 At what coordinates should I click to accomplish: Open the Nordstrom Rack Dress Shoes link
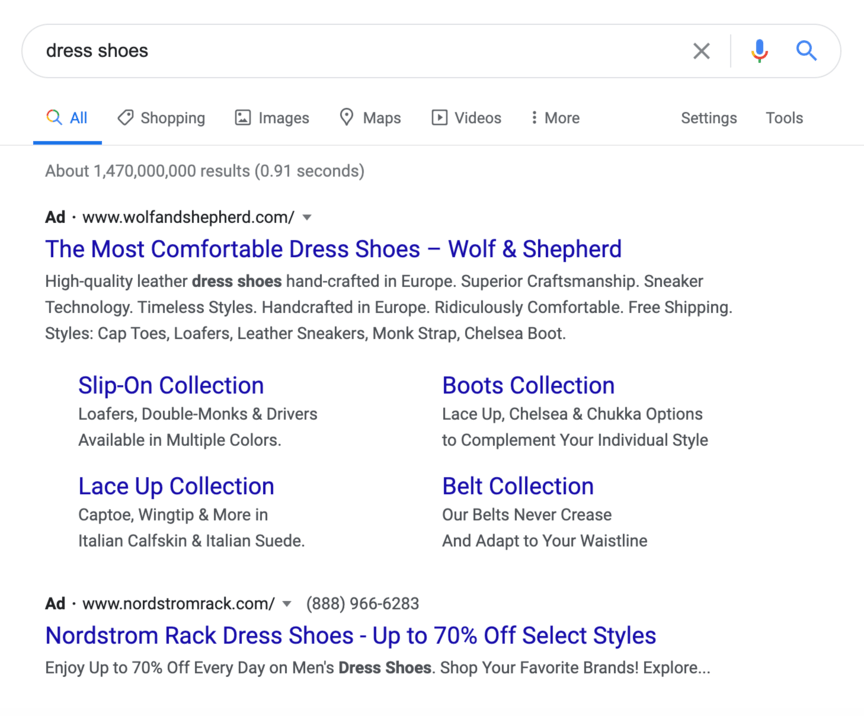350,636
